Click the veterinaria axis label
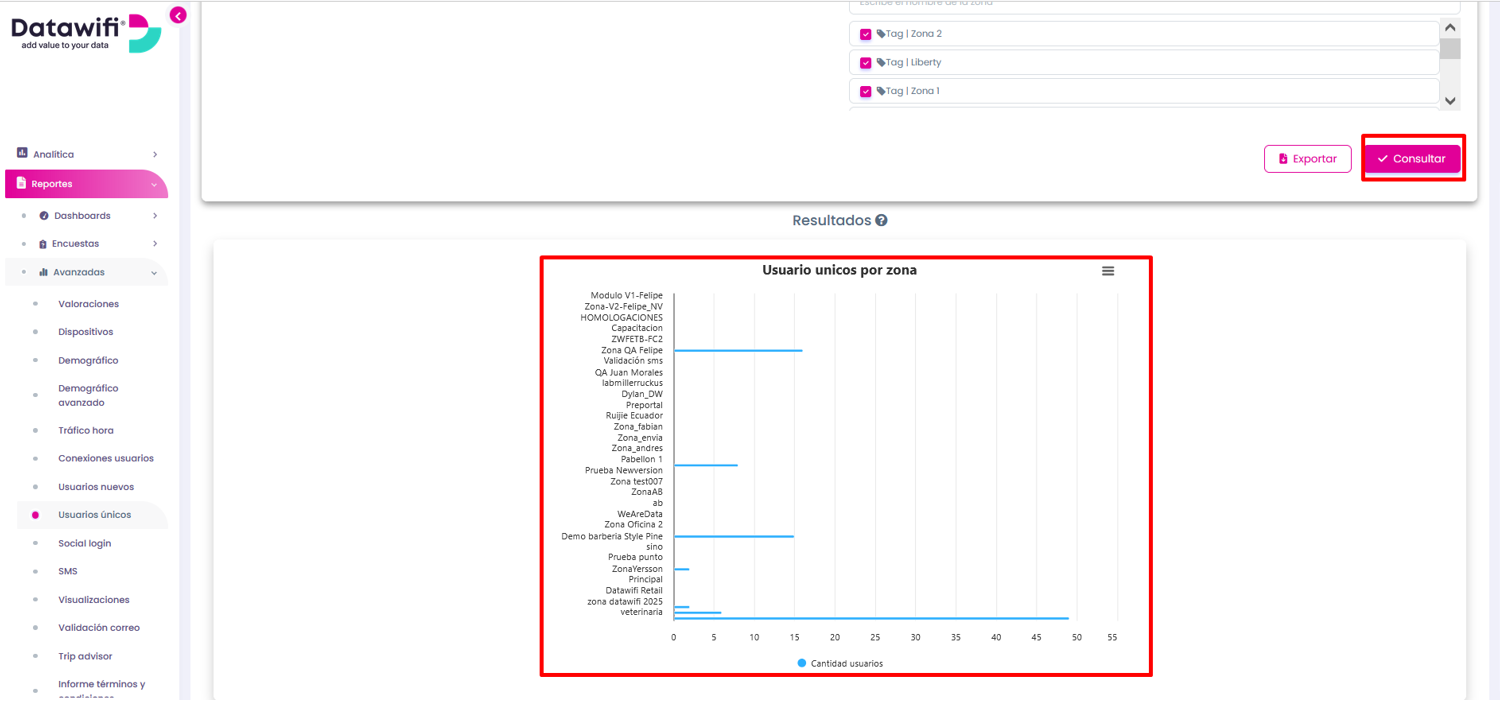1500x702 pixels. tap(641, 612)
